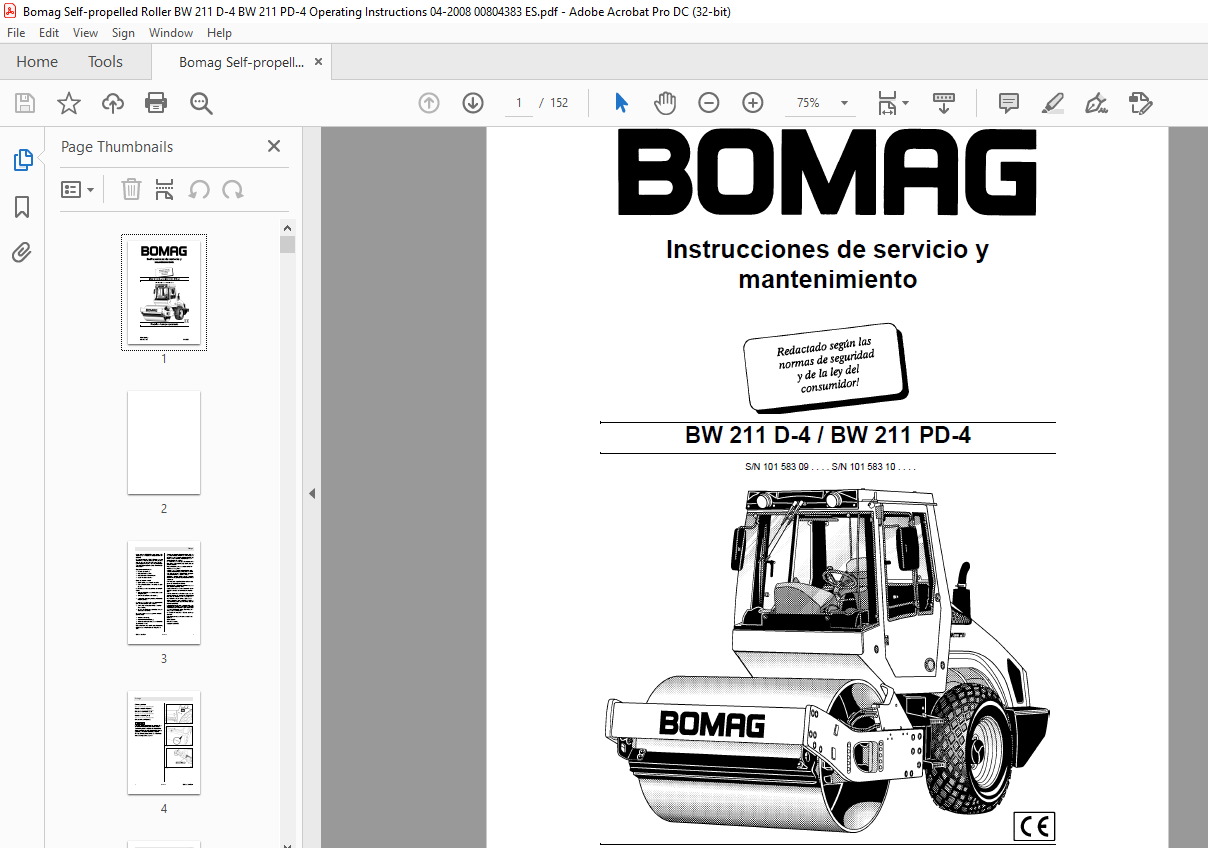Screen dimensions: 1208x848
Task: Open the Page Thumbnails sidebar icon
Action: tap(22, 160)
